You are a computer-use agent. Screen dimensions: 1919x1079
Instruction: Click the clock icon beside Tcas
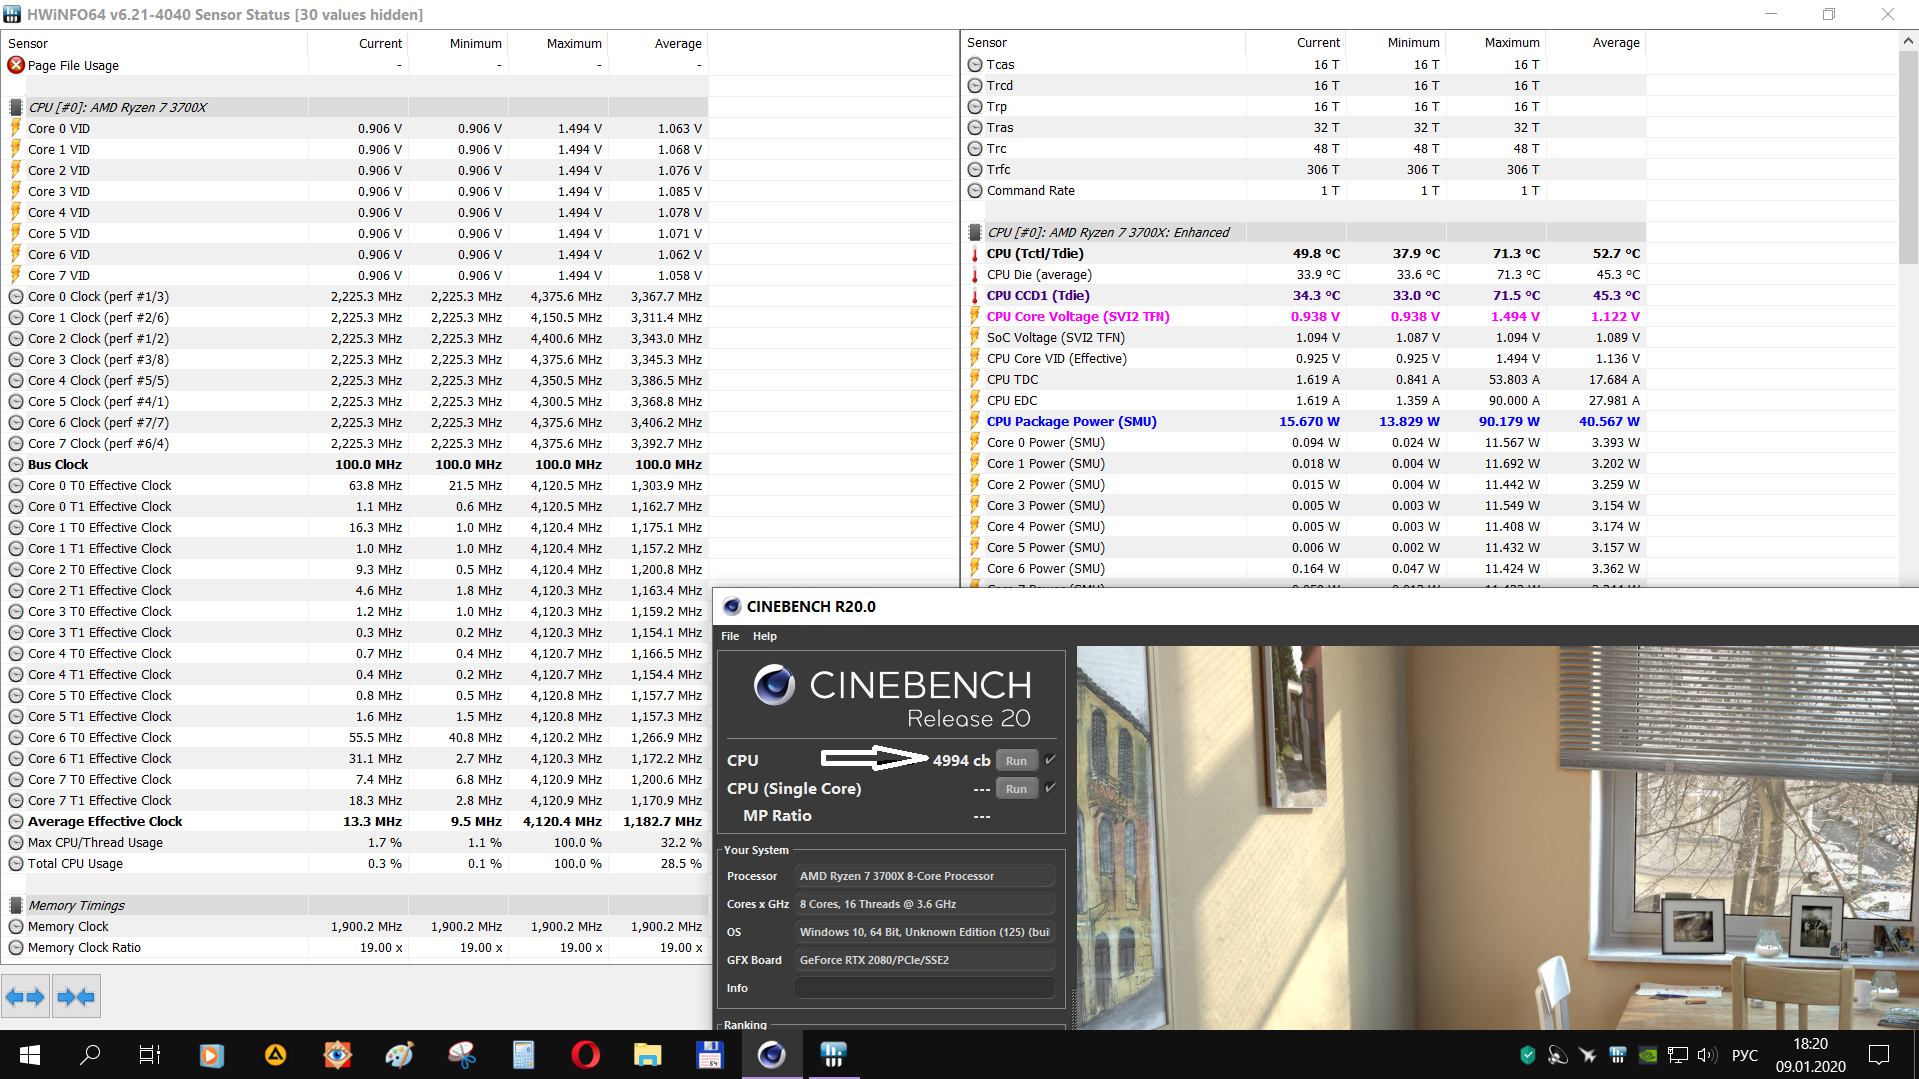click(x=975, y=64)
